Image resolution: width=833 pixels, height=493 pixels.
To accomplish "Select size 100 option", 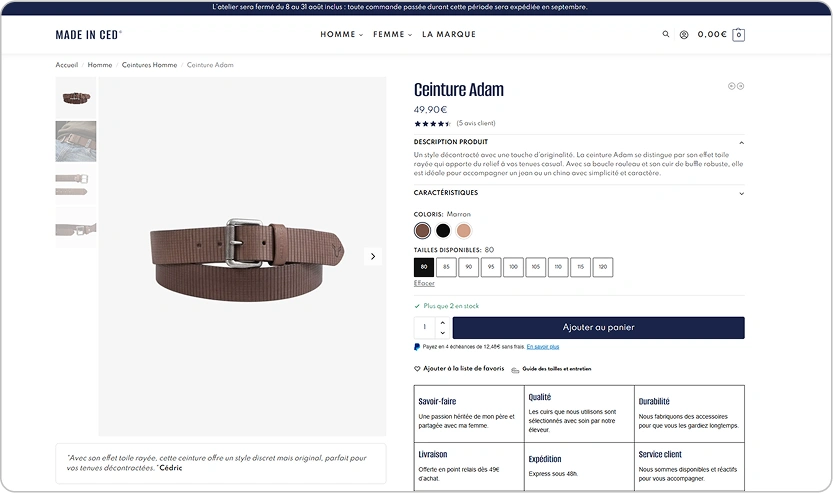I will point(513,267).
